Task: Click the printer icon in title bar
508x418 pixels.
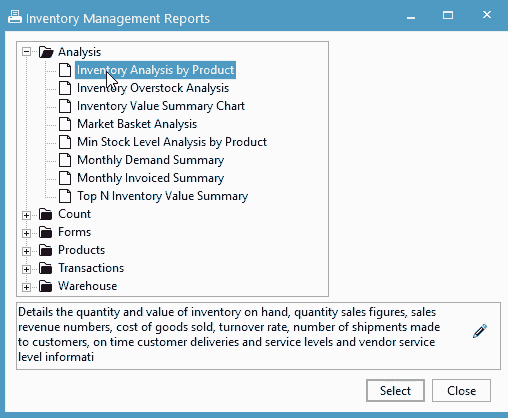Action: tap(15, 17)
